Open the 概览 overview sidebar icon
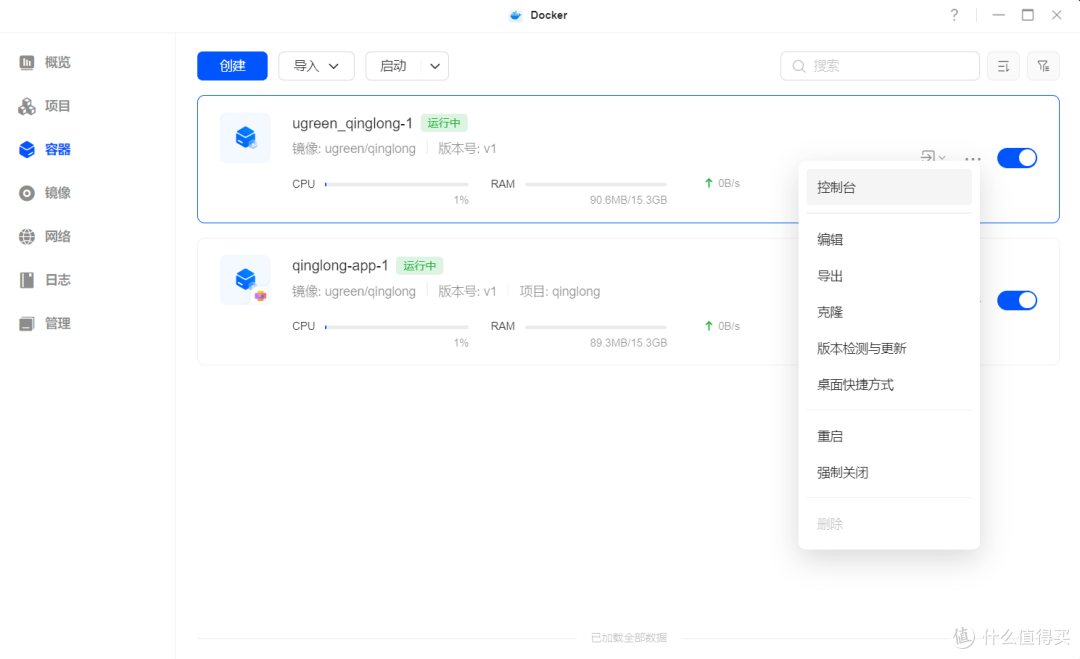The width and height of the screenshot is (1080, 659). (27, 63)
